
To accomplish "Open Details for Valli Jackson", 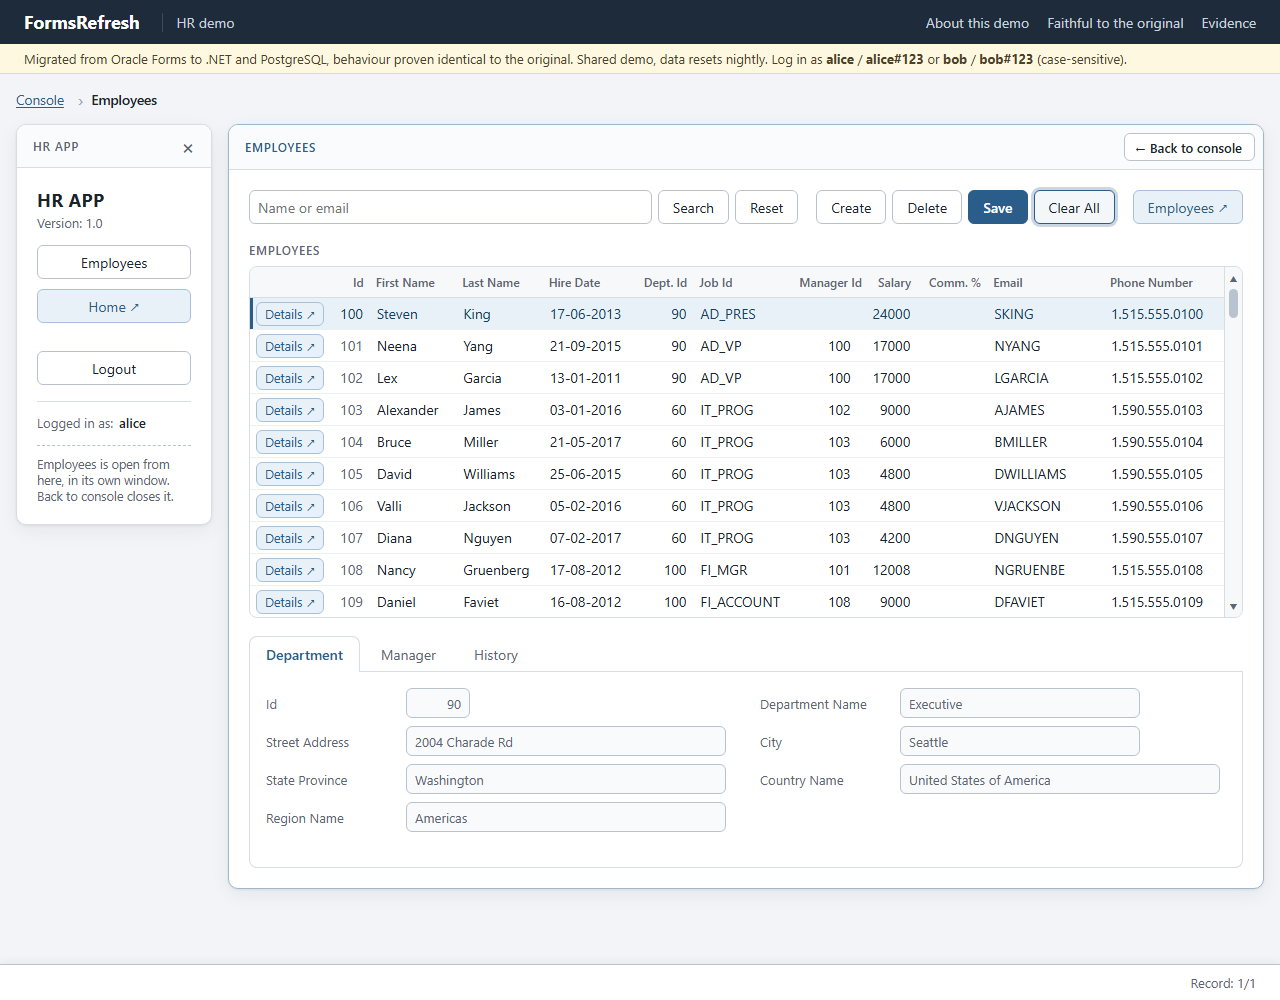I will click(x=290, y=506).
